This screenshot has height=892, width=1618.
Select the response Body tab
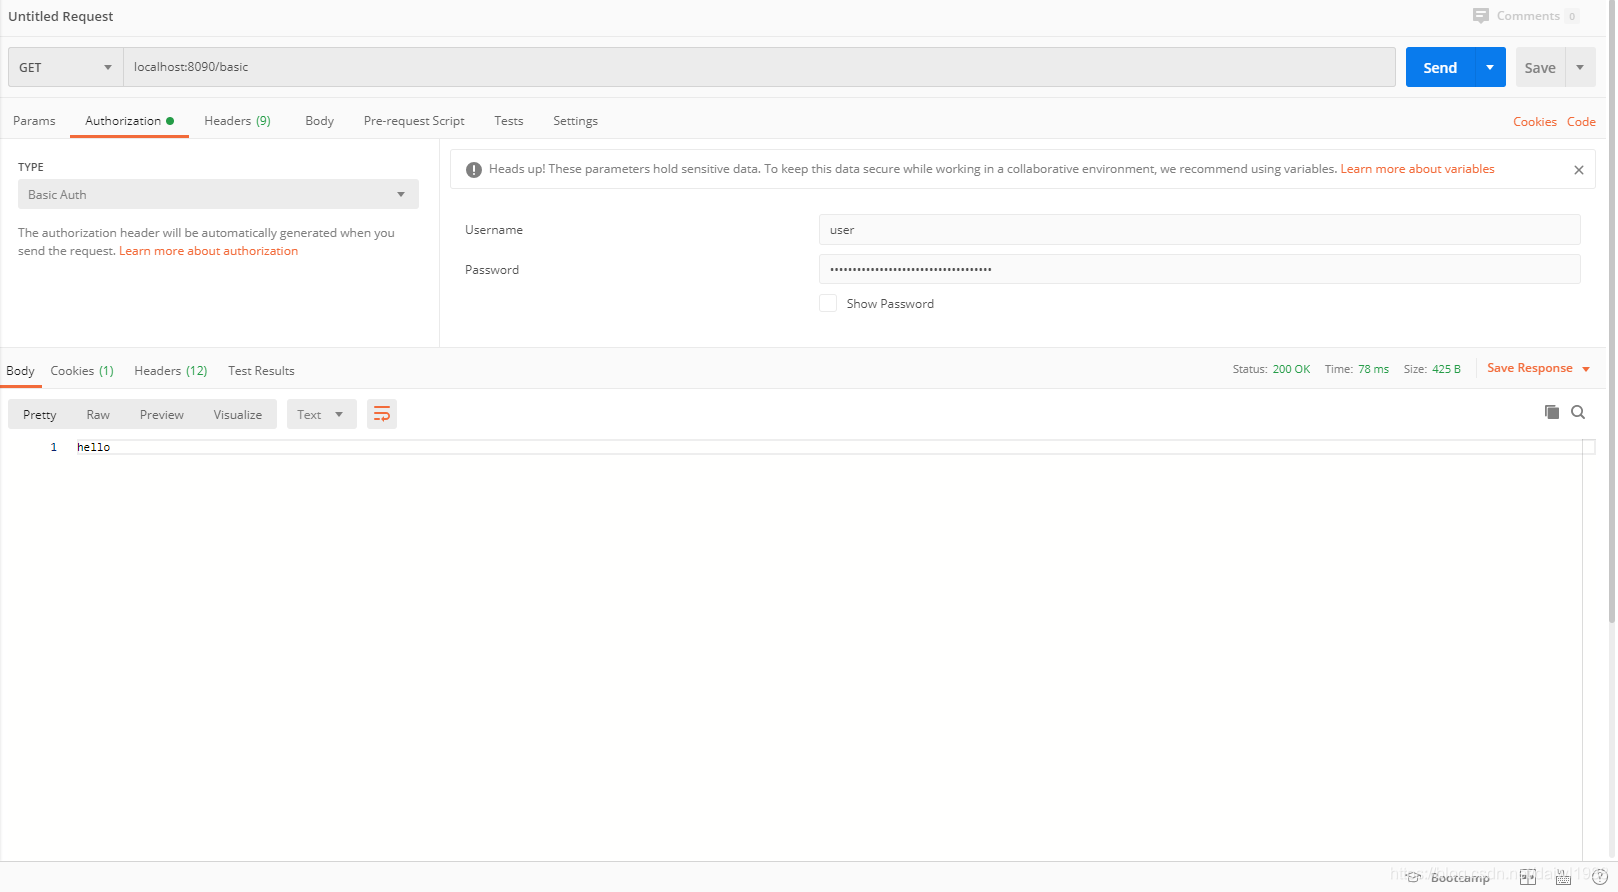point(20,371)
